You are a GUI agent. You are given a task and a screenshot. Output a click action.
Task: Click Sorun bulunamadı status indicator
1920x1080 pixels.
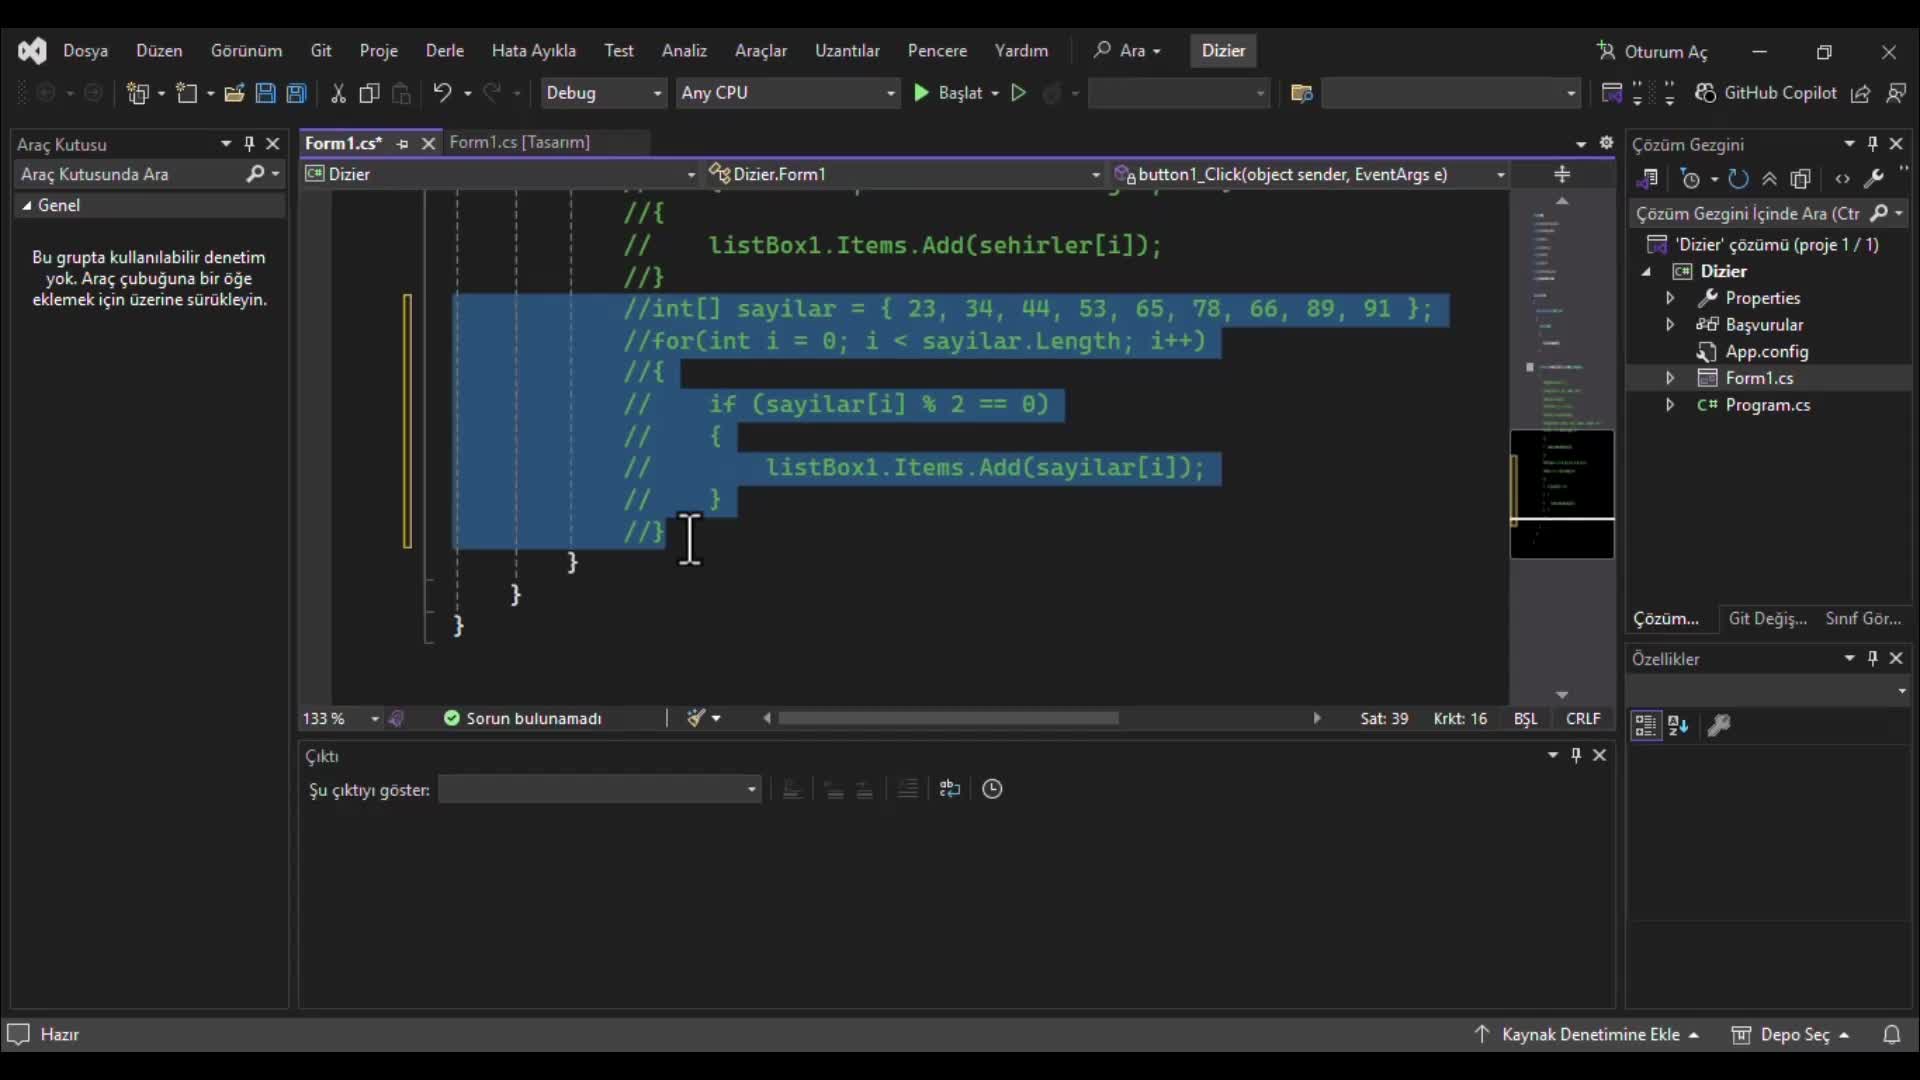point(522,718)
